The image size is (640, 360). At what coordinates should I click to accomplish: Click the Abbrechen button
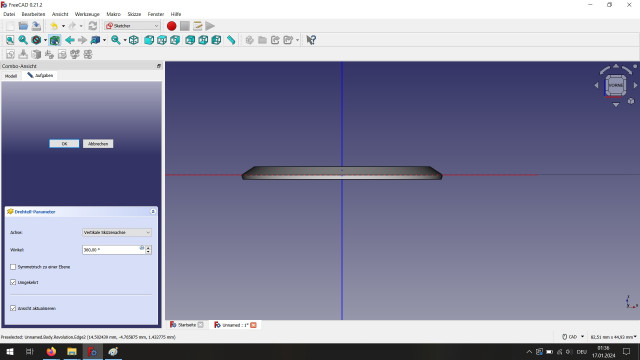coord(98,144)
